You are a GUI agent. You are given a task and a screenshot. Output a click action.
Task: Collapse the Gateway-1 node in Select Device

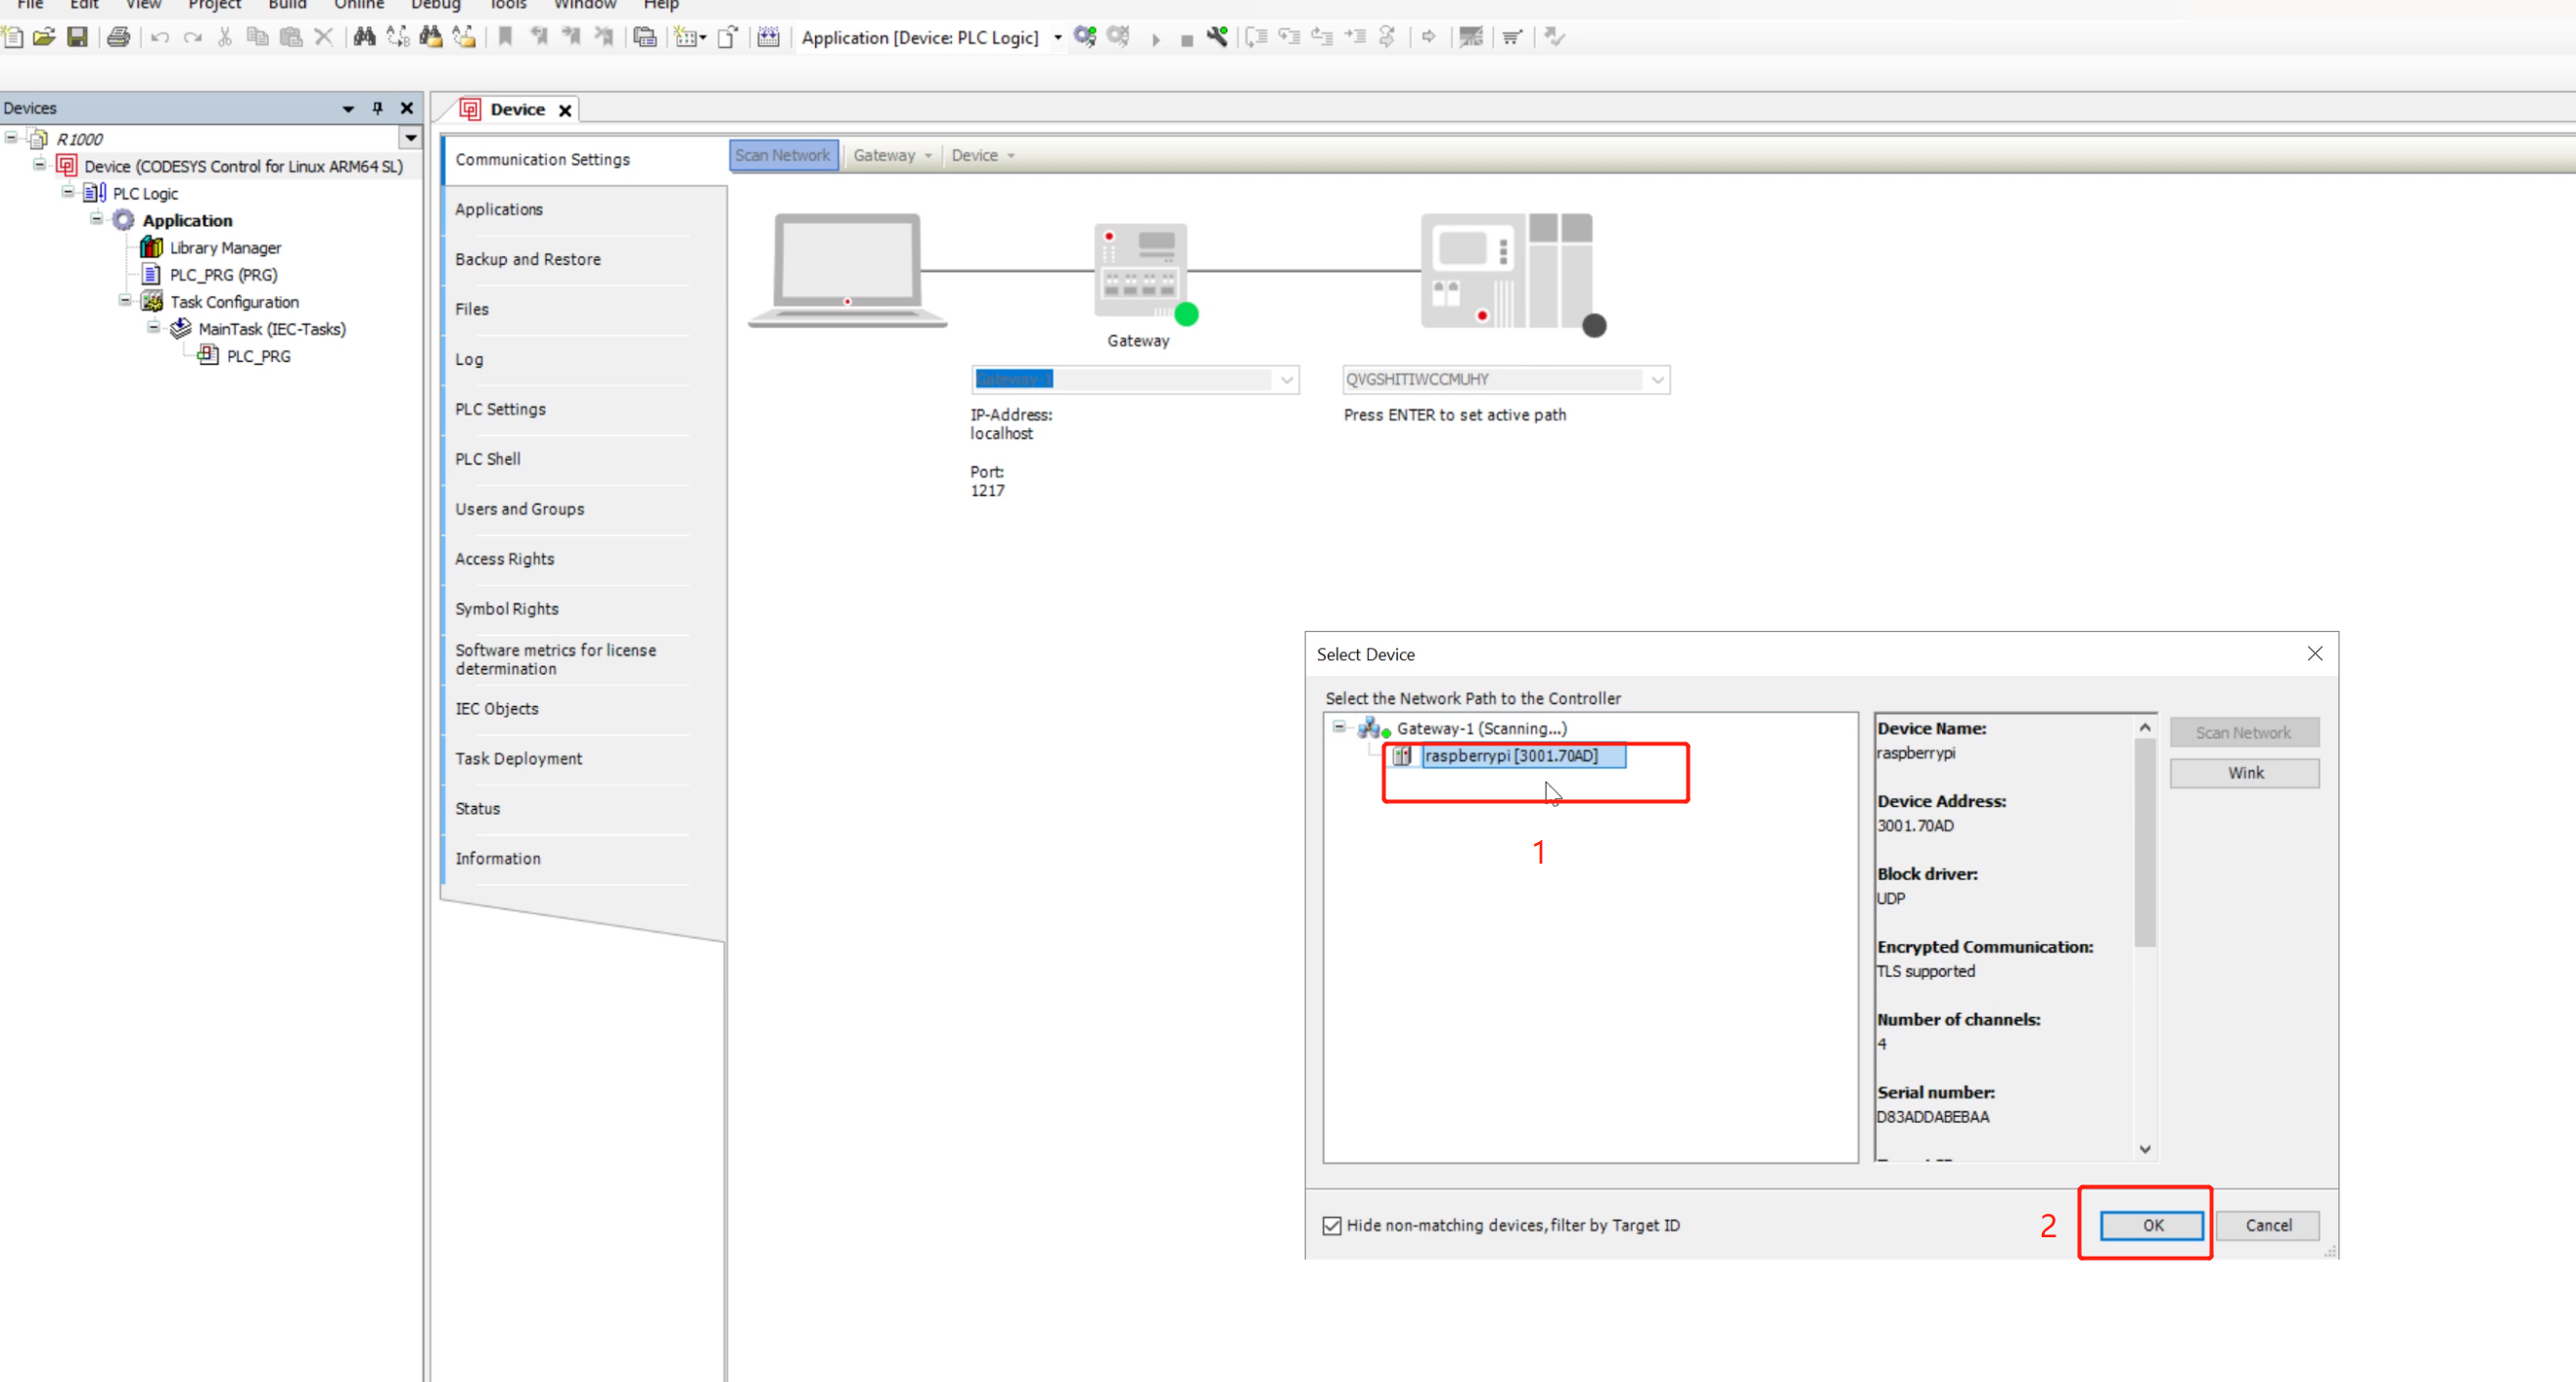click(x=1338, y=727)
